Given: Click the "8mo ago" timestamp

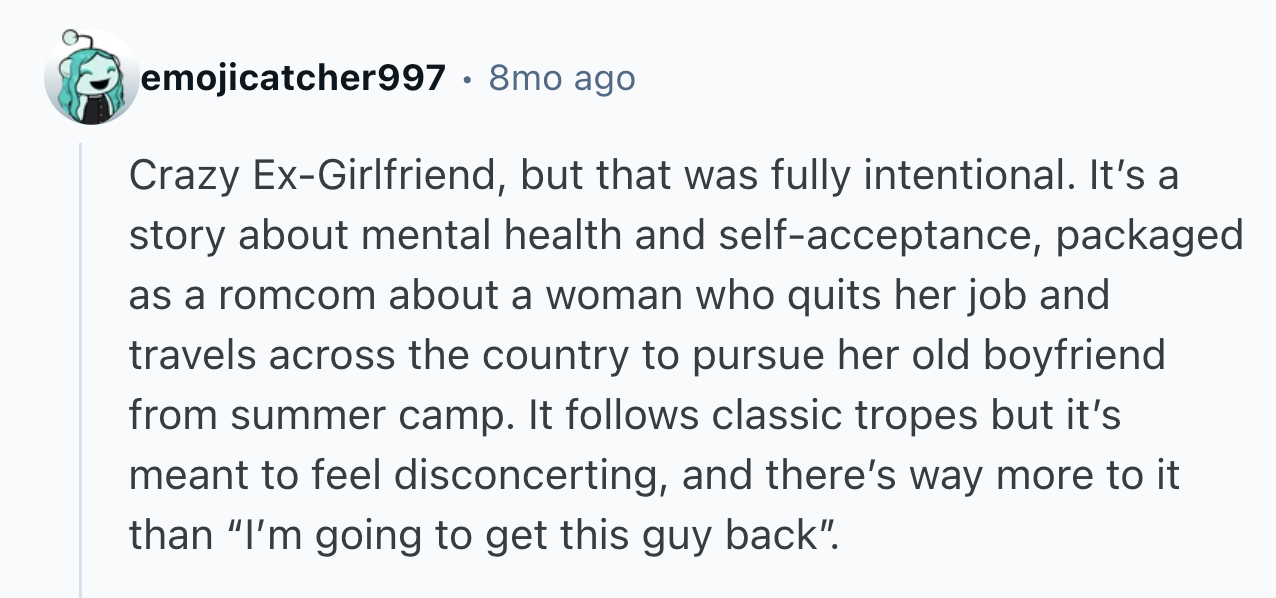Looking at the screenshot, I should tap(561, 77).
